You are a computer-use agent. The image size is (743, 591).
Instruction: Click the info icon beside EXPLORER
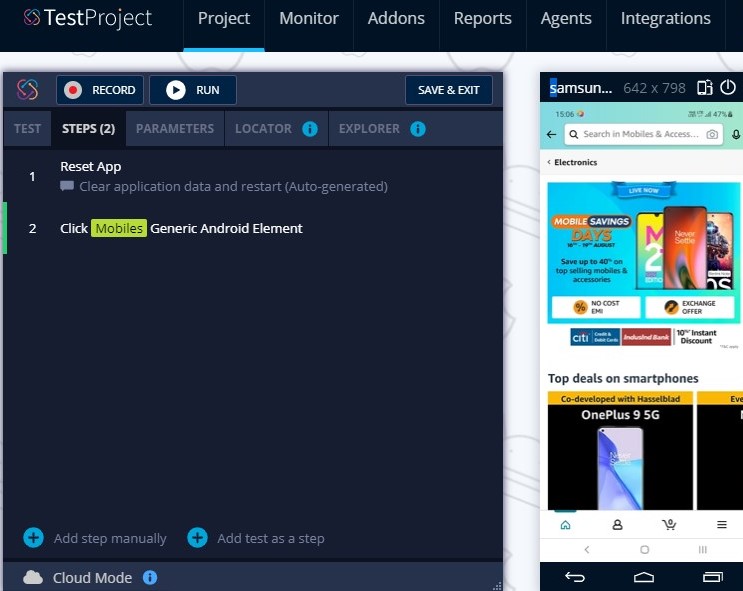click(418, 129)
